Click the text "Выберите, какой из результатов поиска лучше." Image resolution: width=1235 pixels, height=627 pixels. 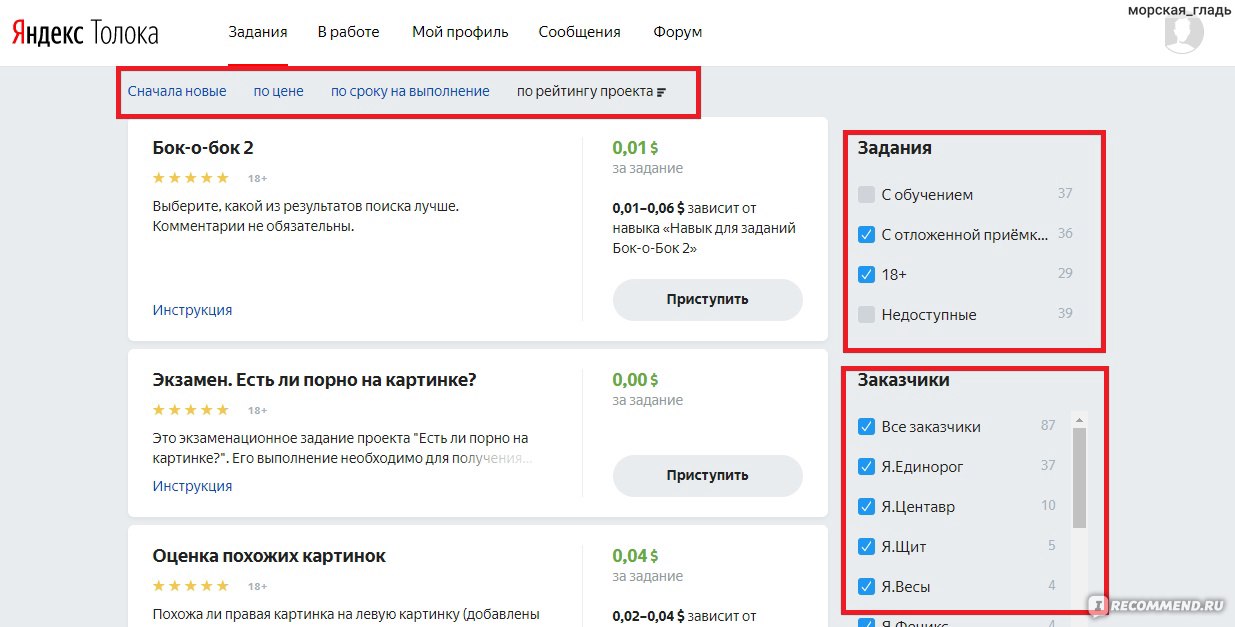[x=306, y=206]
